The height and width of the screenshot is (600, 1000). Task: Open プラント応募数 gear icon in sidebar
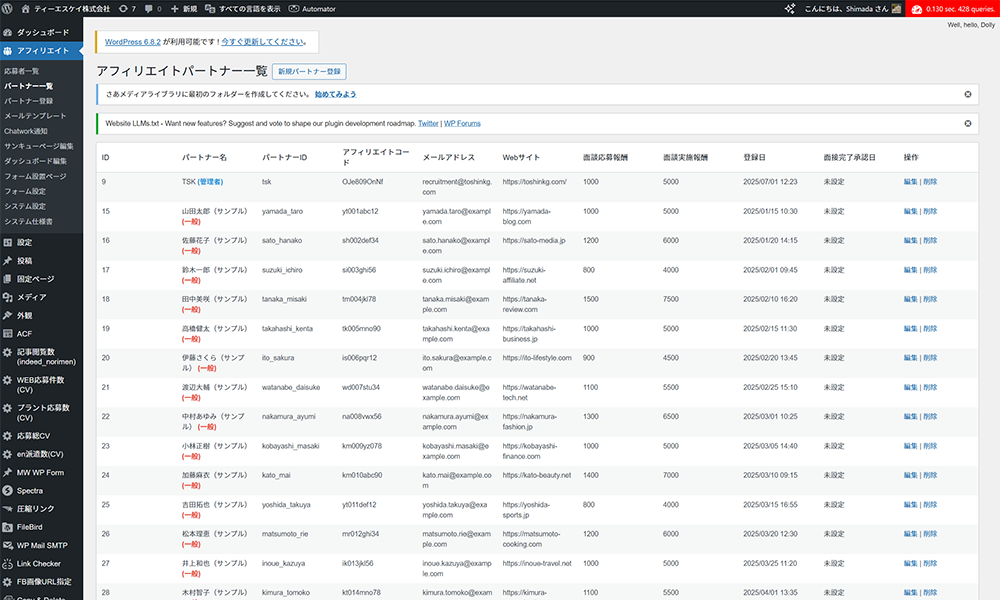[x=8, y=408]
